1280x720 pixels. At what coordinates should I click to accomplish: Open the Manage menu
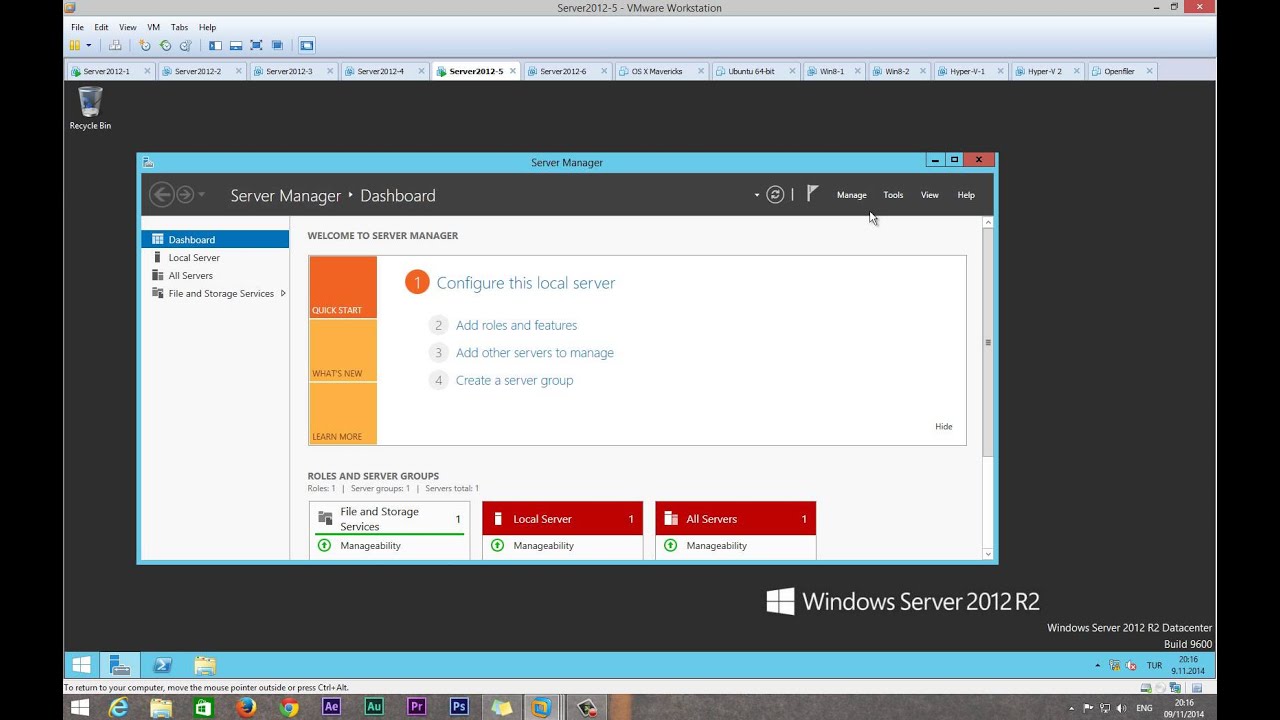[852, 195]
